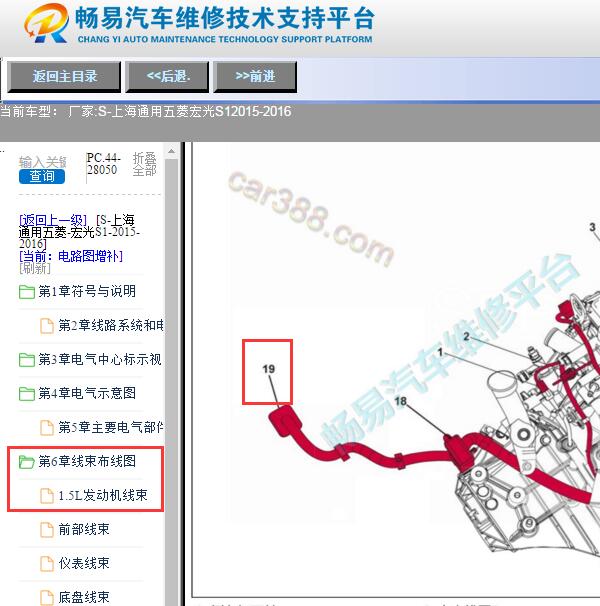600x606 pixels.
Task: Click PC.44-28050 text in sidebar
Action: point(103,164)
